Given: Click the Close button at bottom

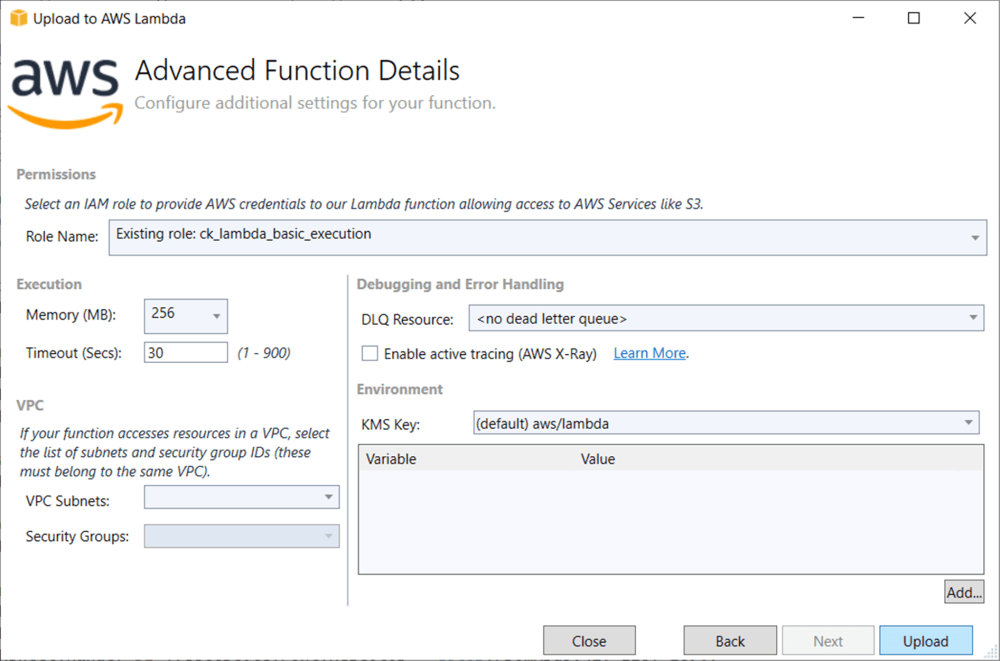Looking at the screenshot, I should 589,641.
